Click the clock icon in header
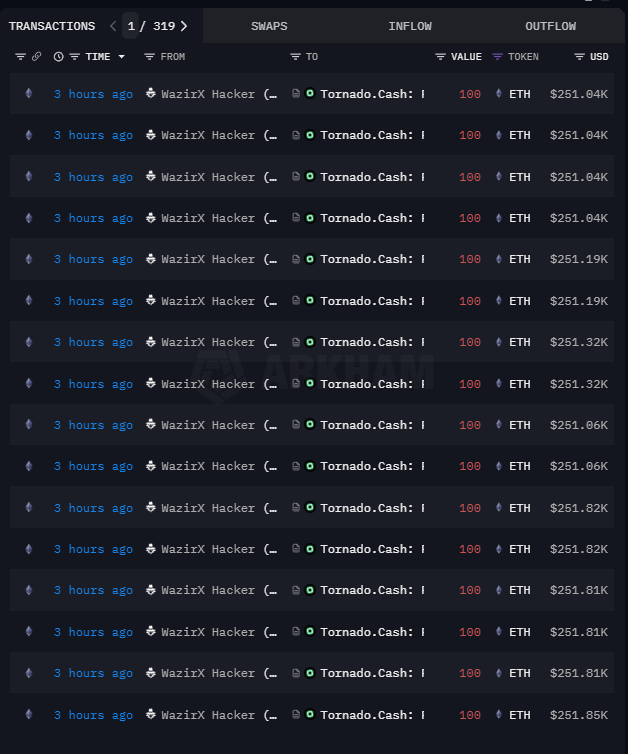The height and width of the screenshot is (754, 628). click(x=58, y=57)
